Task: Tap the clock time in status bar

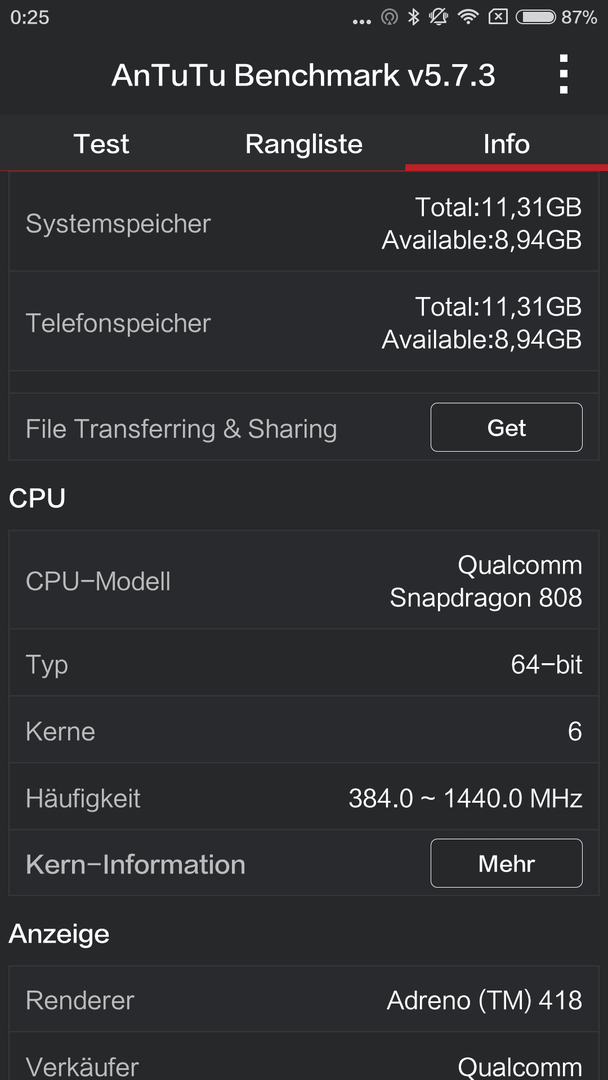Action: tap(30, 17)
